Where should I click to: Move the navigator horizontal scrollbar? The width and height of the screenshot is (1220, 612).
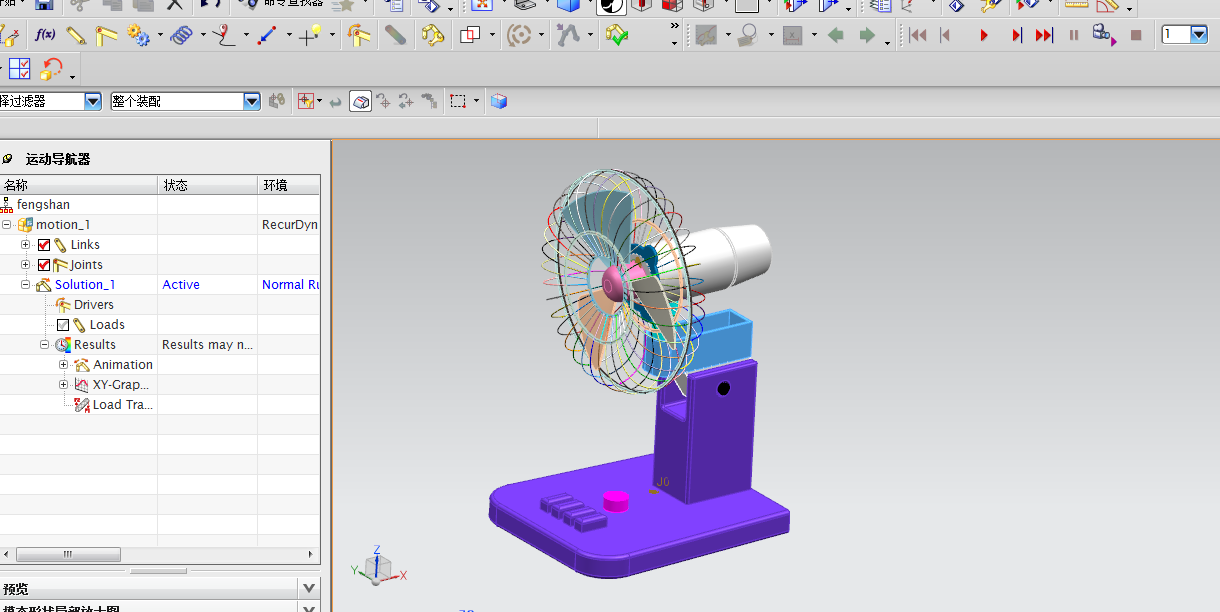coord(68,554)
